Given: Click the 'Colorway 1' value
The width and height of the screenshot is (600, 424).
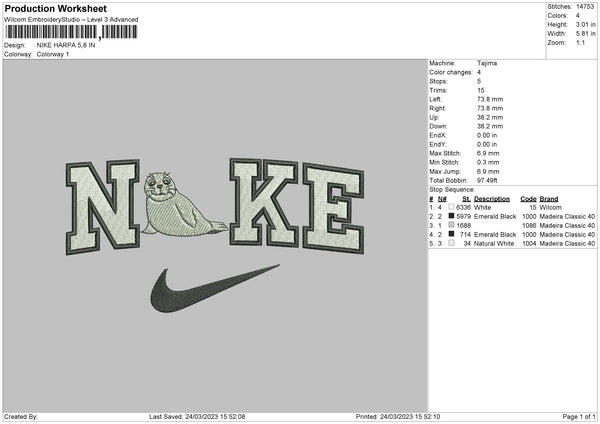Looking at the screenshot, I should 53,54.
